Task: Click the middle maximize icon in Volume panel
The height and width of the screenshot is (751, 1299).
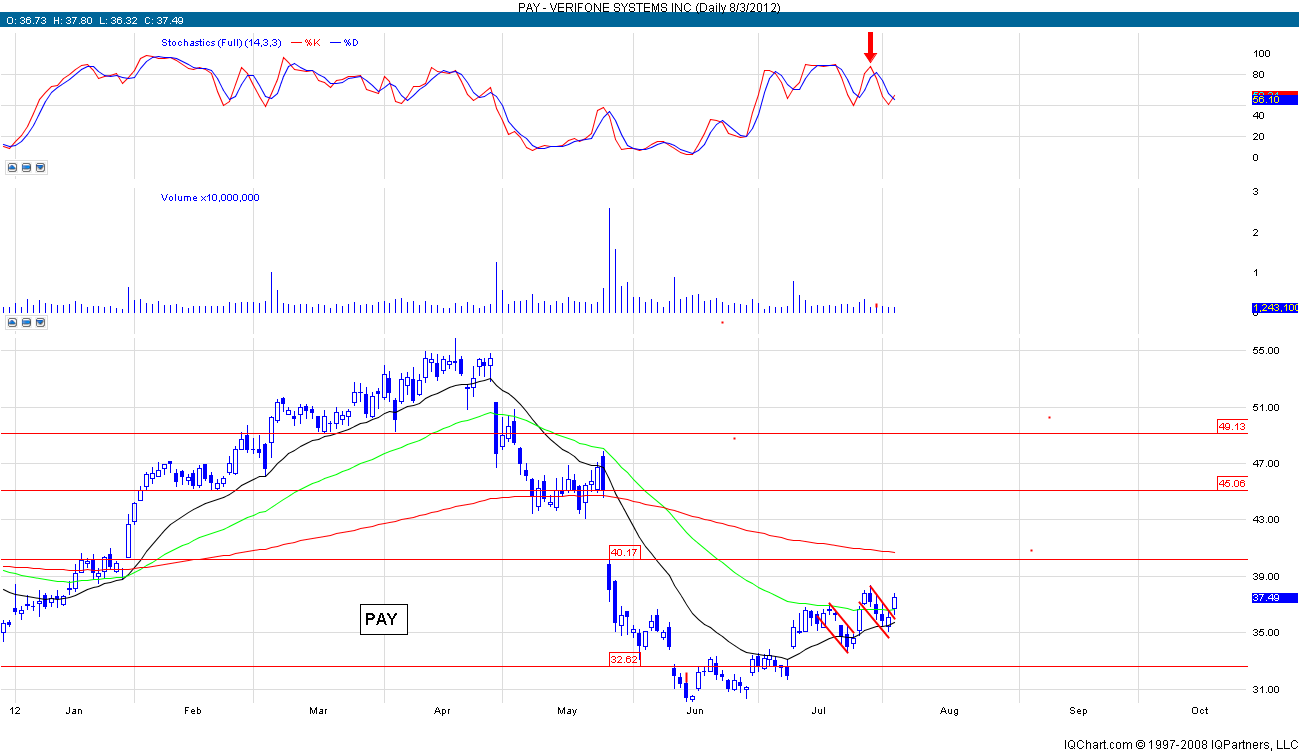Action: click(x=26, y=322)
